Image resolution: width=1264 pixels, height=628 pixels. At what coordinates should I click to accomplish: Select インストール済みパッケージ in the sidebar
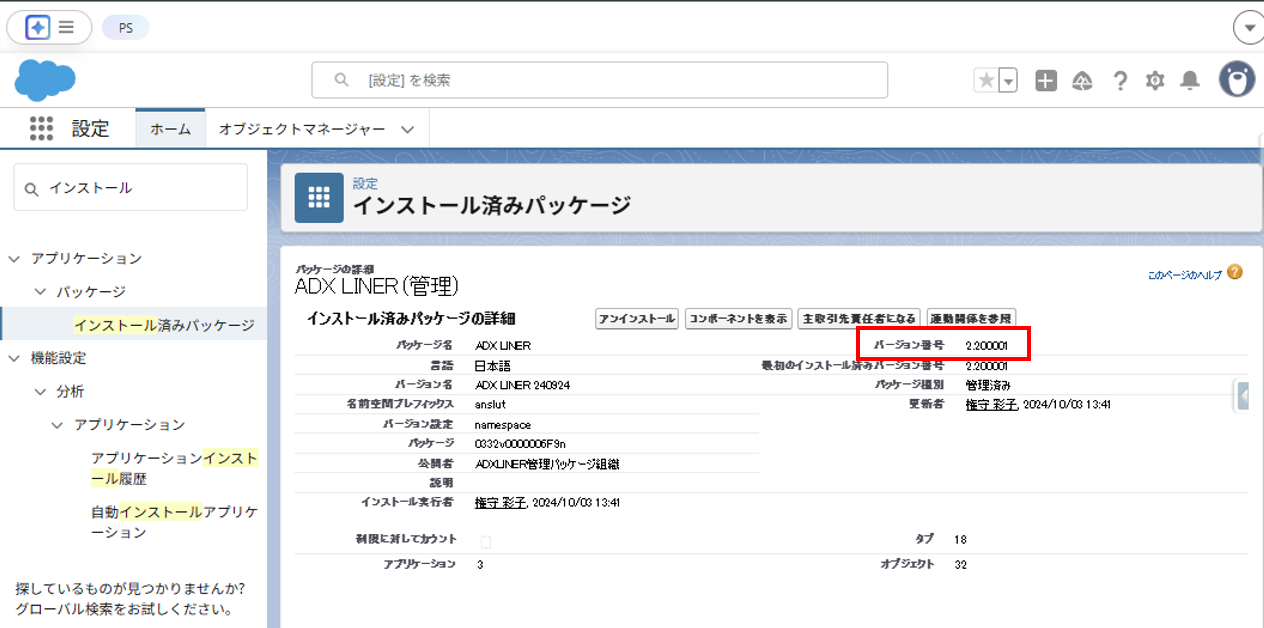coord(164,325)
